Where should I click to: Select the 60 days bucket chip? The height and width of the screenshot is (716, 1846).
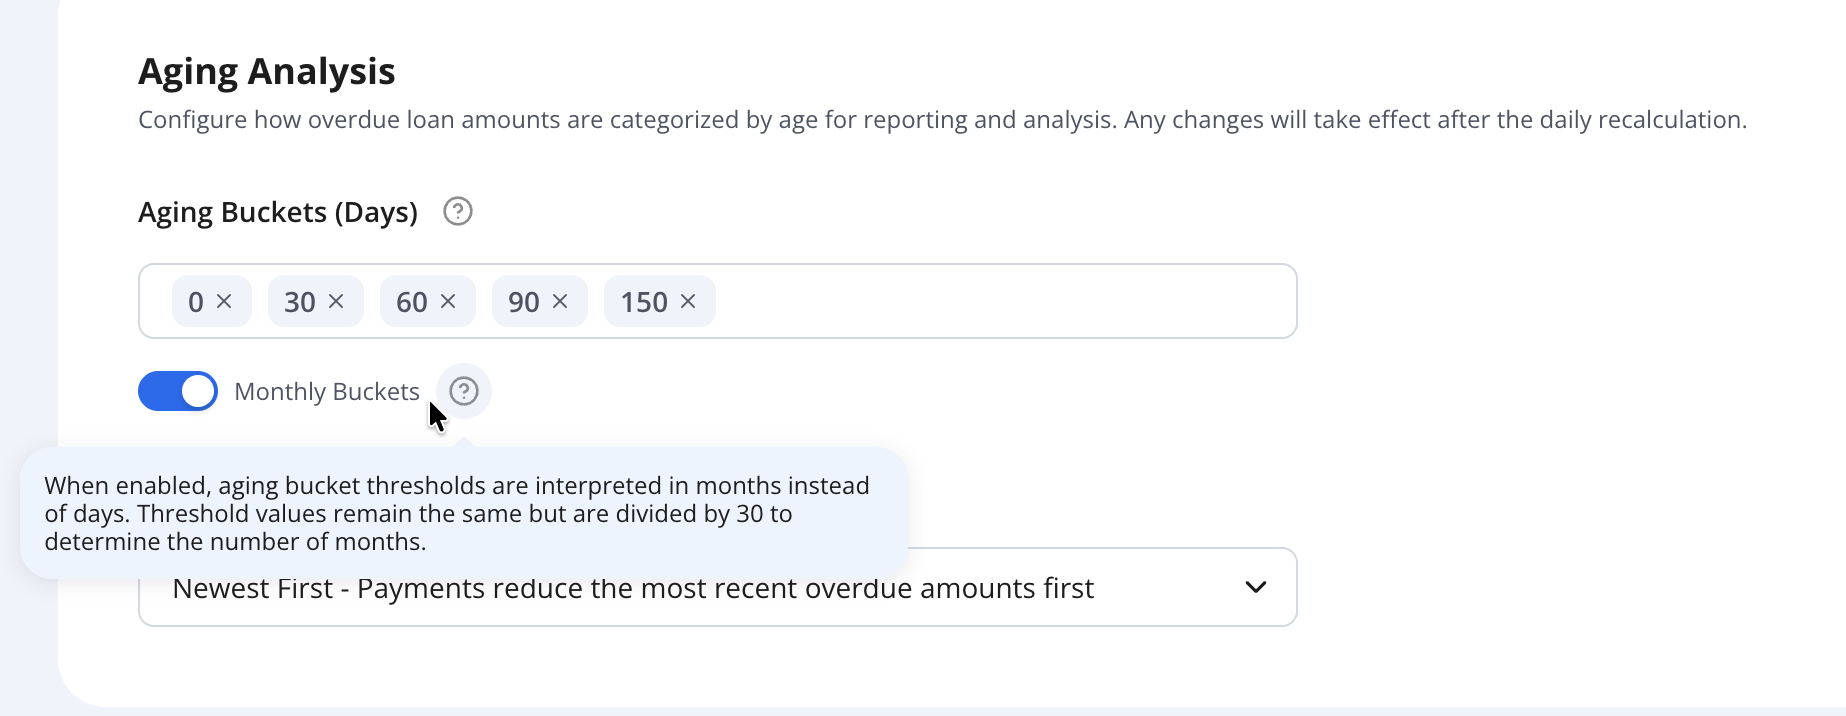coord(412,301)
